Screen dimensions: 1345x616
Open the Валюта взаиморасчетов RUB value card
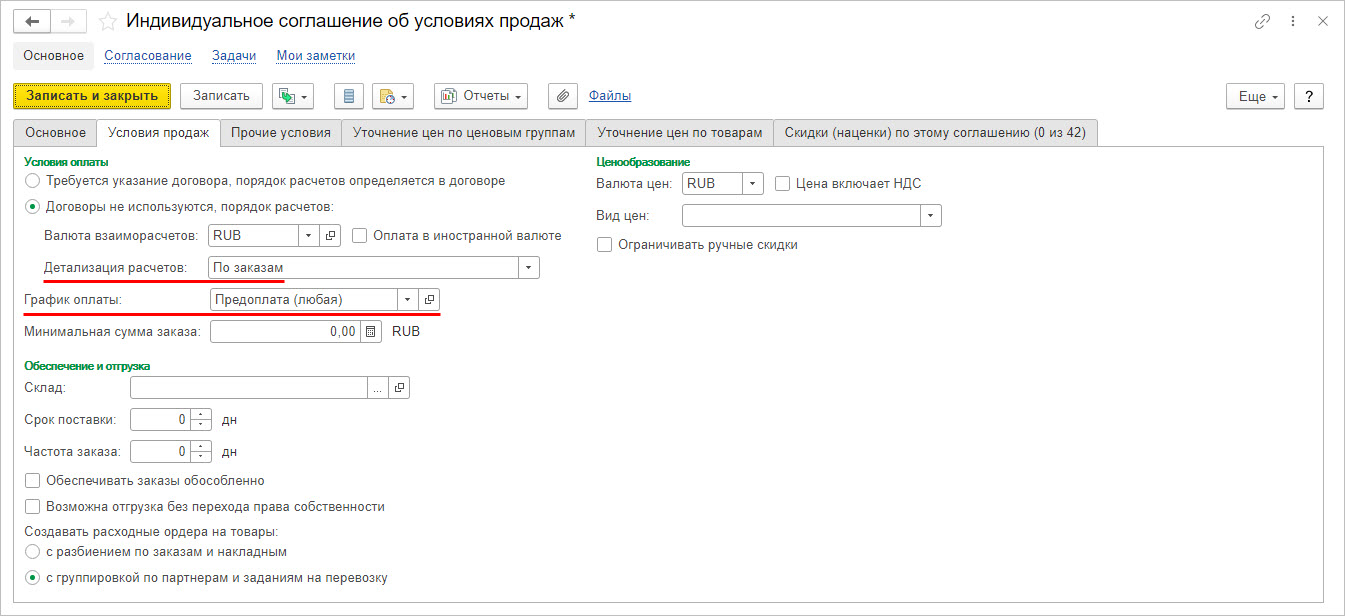pos(332,236)
